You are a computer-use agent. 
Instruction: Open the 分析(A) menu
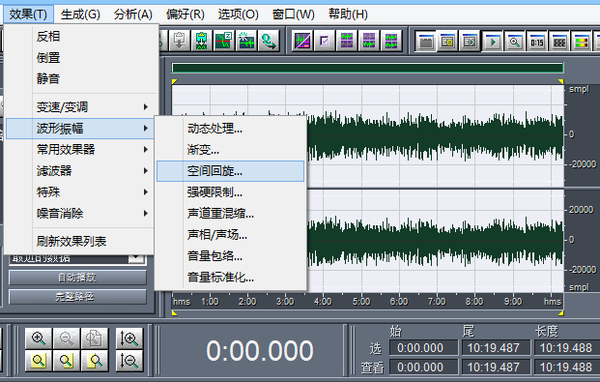[x=133, y=15]
